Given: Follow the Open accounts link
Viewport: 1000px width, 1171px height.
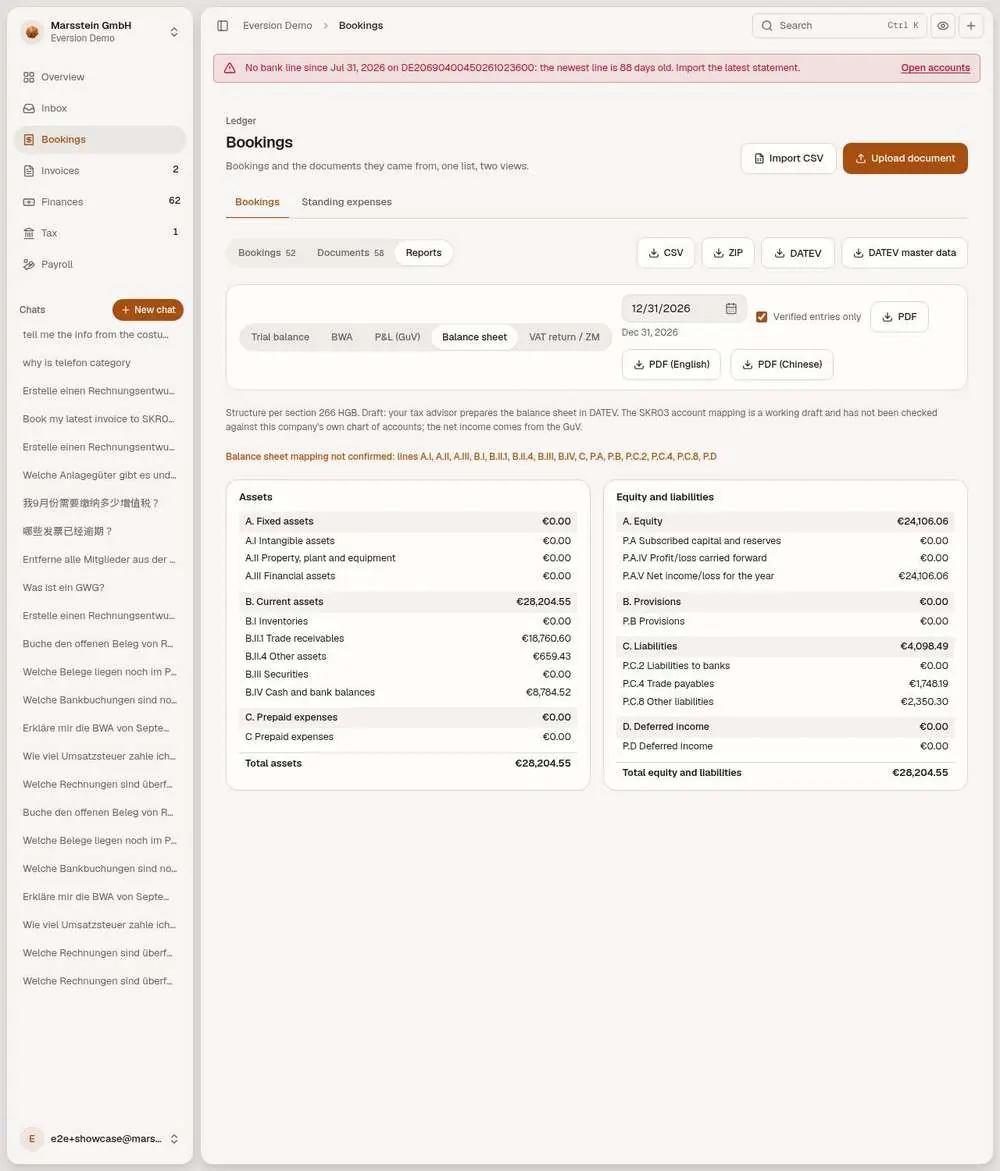Looking at the screenshot, I should pyautogui.click(x=935, y=68).
